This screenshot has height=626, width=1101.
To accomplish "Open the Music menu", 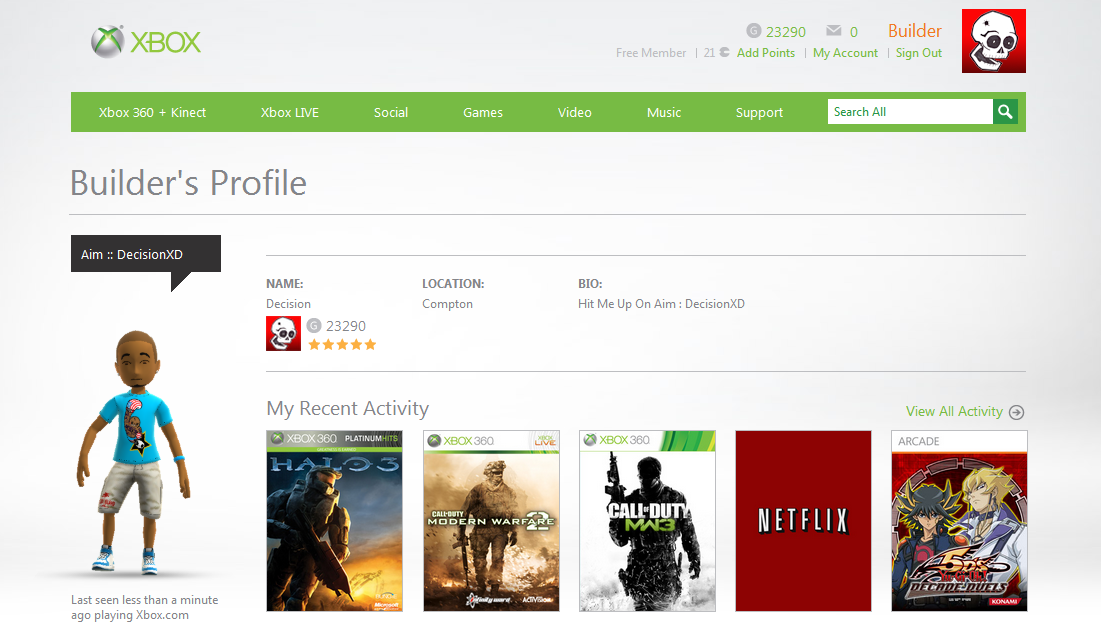I will (x=664, y=112).
